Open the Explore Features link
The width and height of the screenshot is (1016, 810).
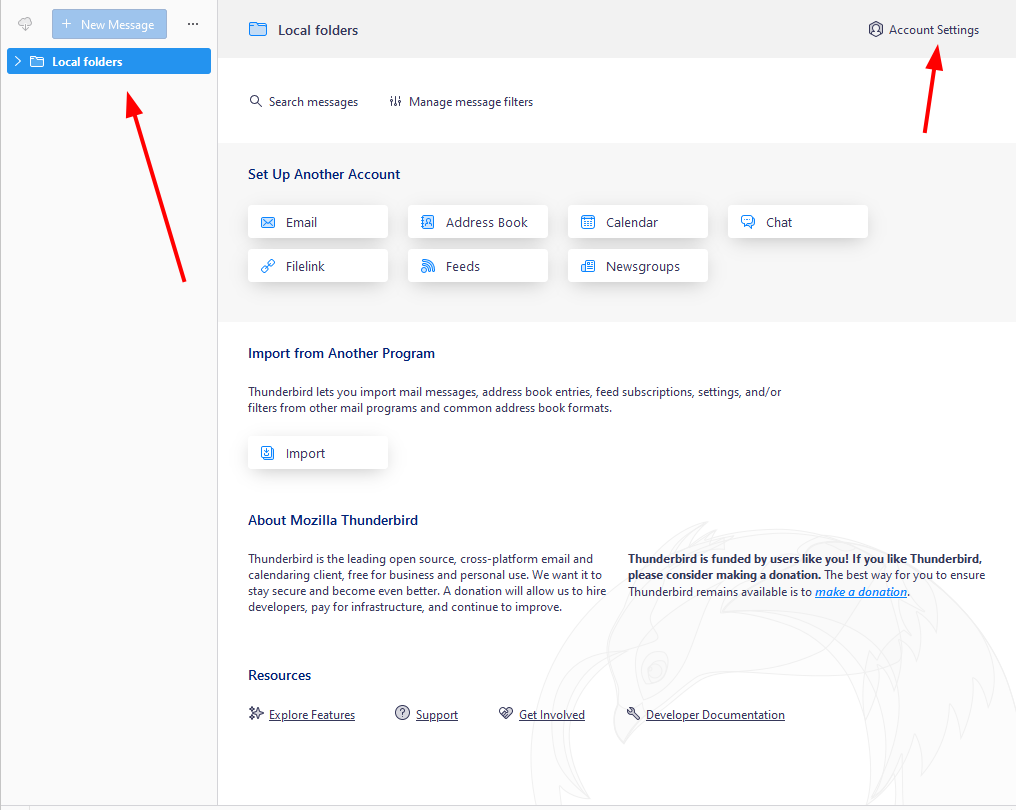coord(311,715)
